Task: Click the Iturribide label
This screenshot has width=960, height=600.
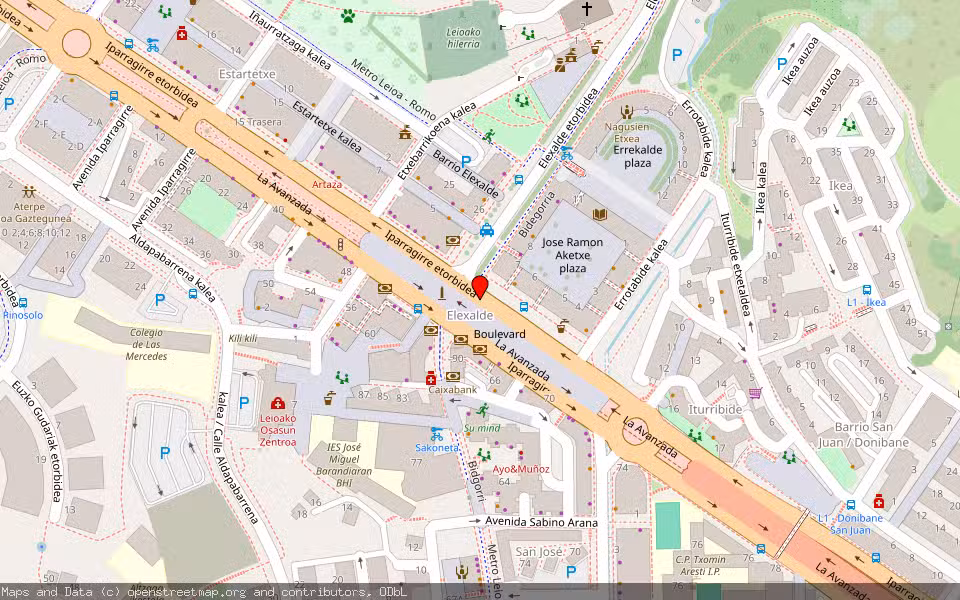Action: (715, 409)
